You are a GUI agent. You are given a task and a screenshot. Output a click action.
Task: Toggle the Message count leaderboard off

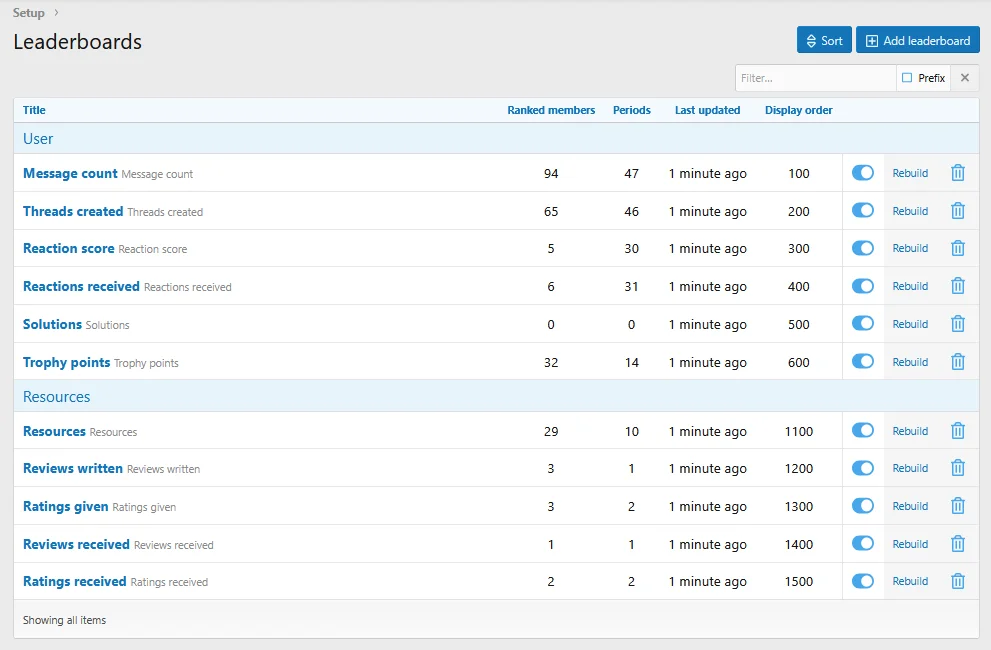(863, 173)
